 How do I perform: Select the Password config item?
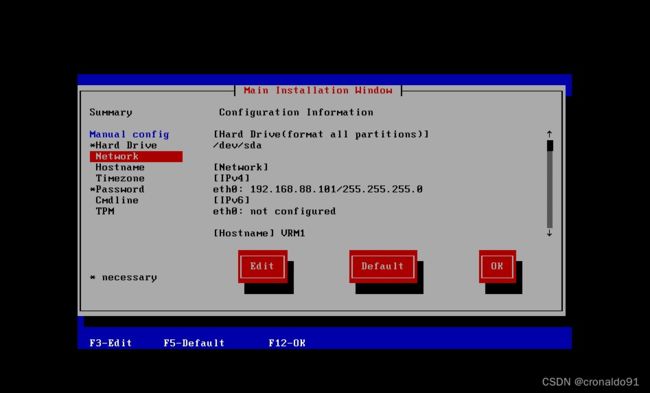pyautogui.click(x=117, y=189)
